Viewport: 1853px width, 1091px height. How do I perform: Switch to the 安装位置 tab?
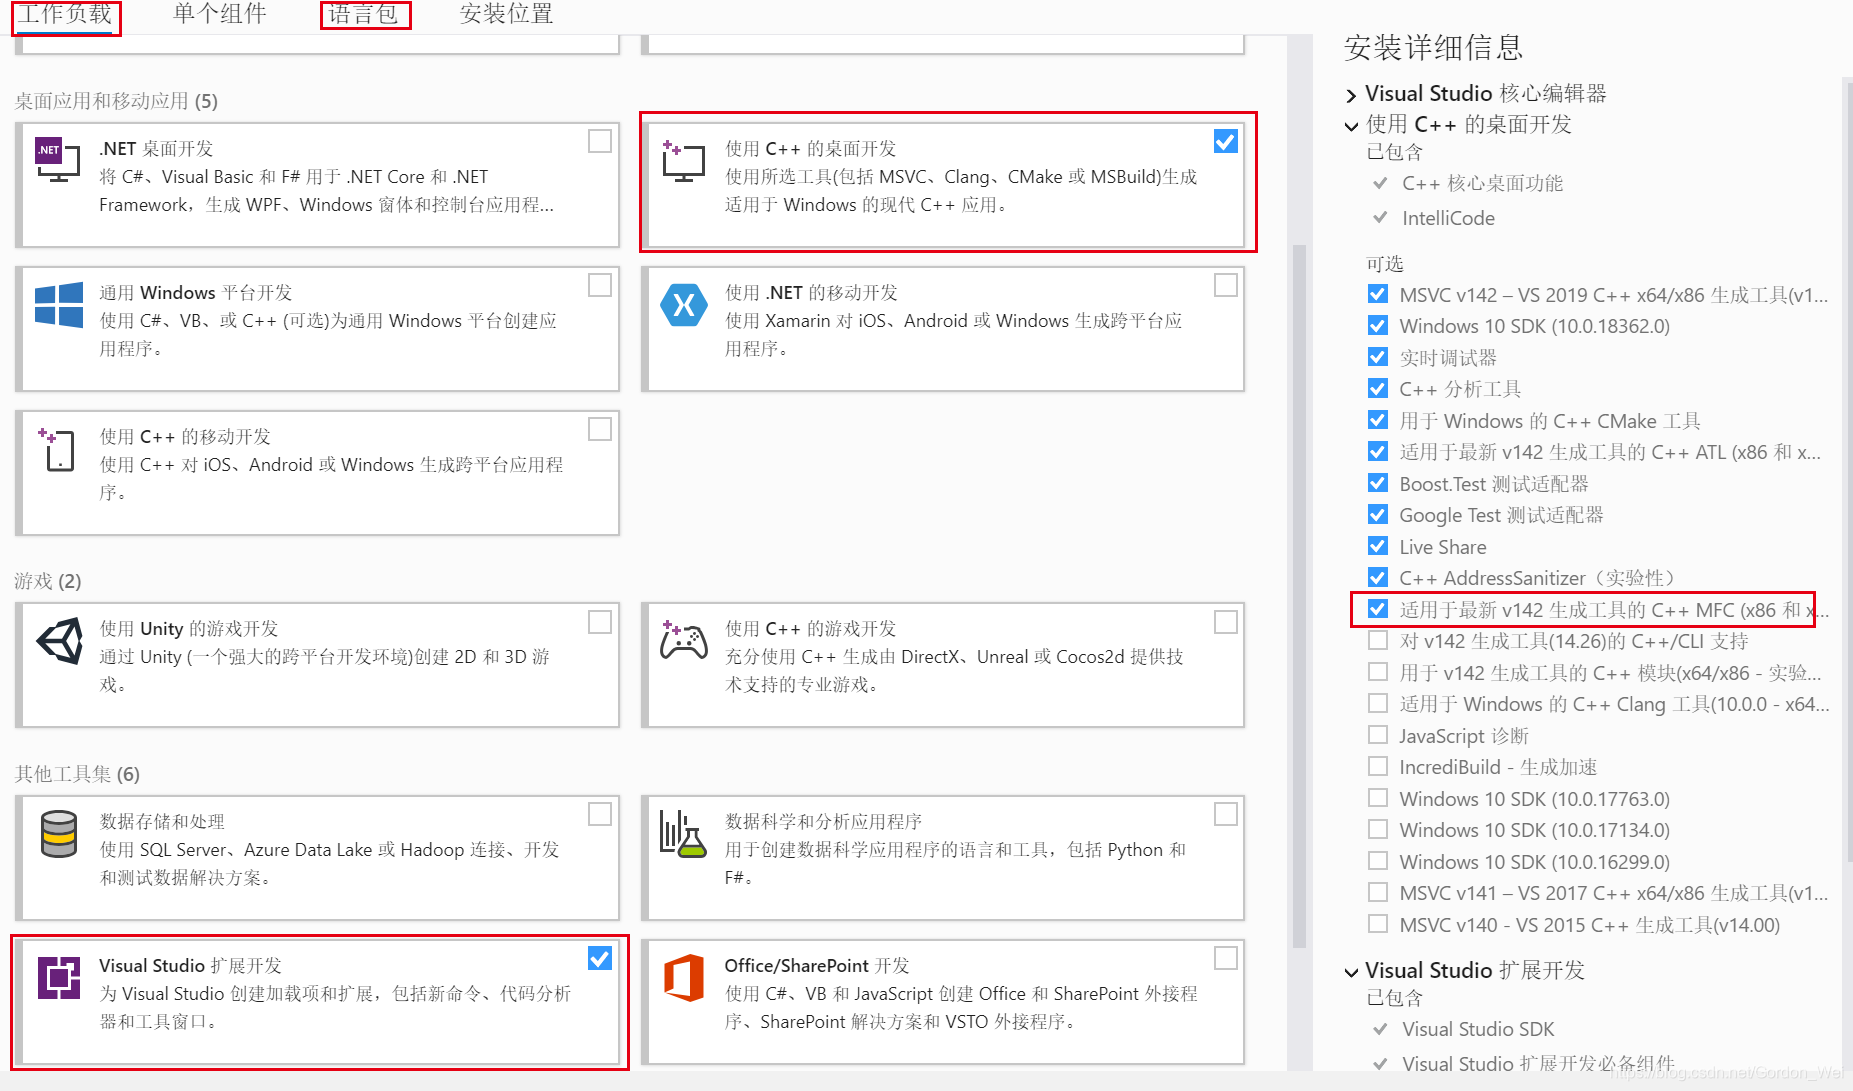[x=506, y=14]
